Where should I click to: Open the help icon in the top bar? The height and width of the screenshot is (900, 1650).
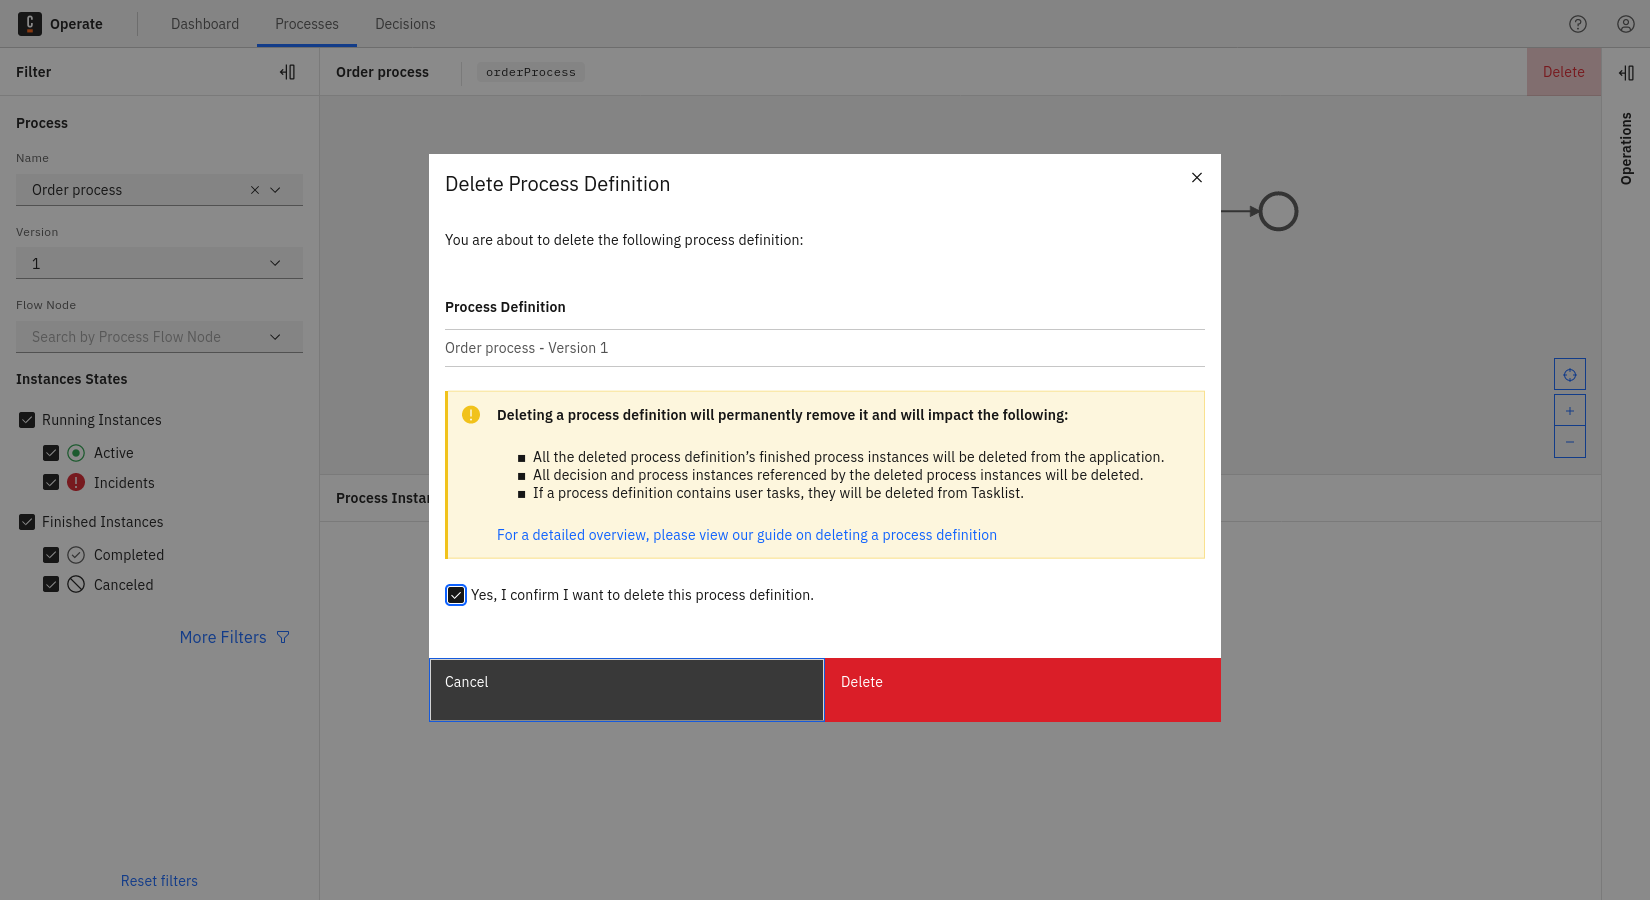(1578, 23)
